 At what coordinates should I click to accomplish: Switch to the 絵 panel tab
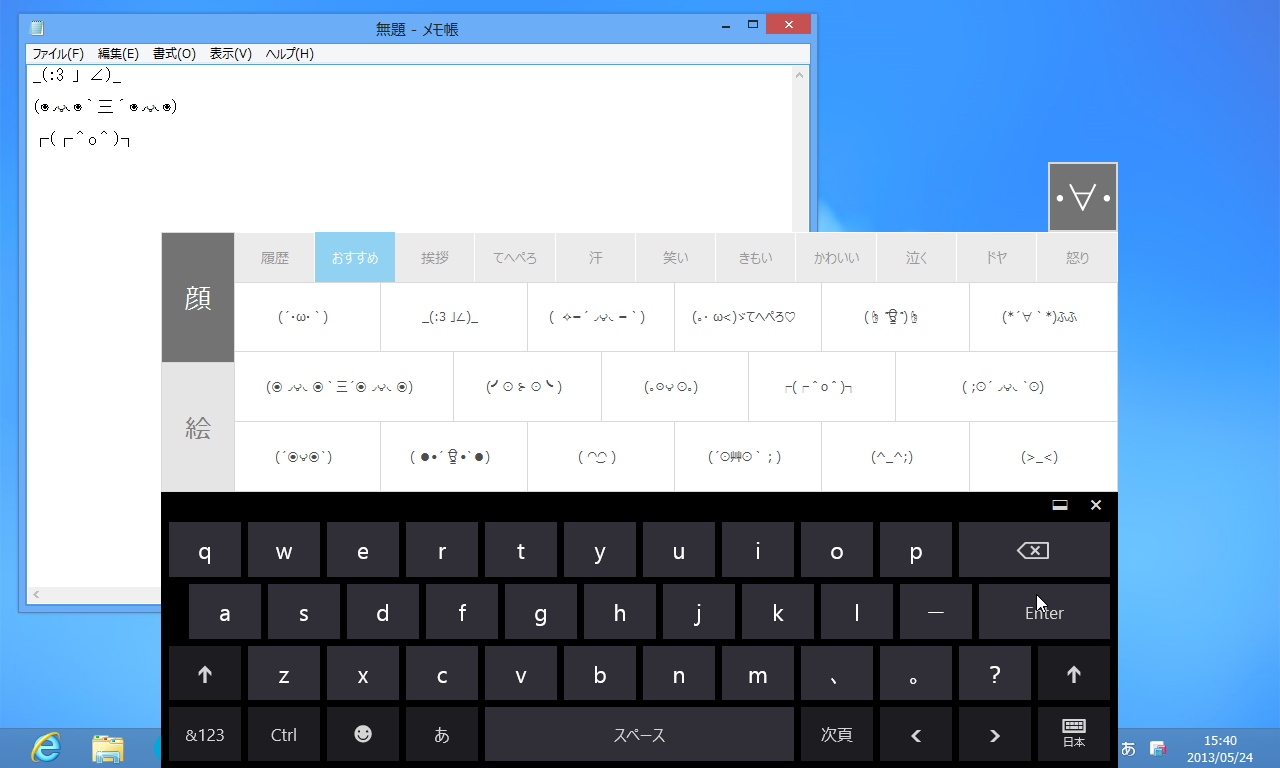(197, 427)
